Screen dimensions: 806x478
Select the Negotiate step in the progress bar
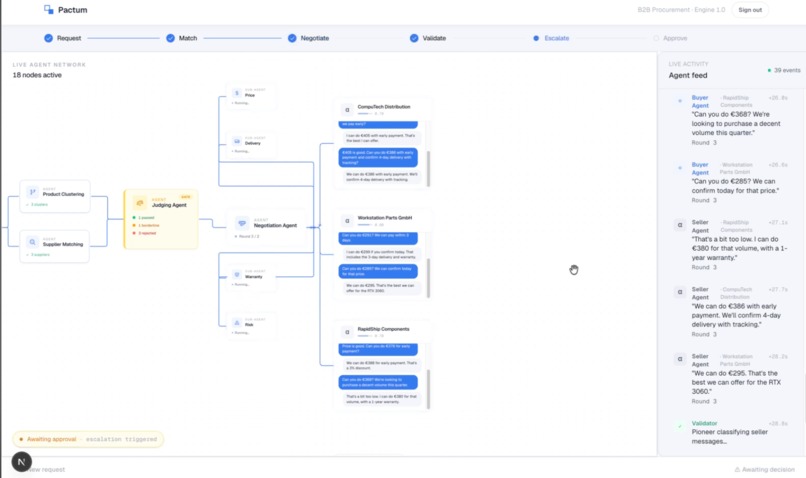308,38
